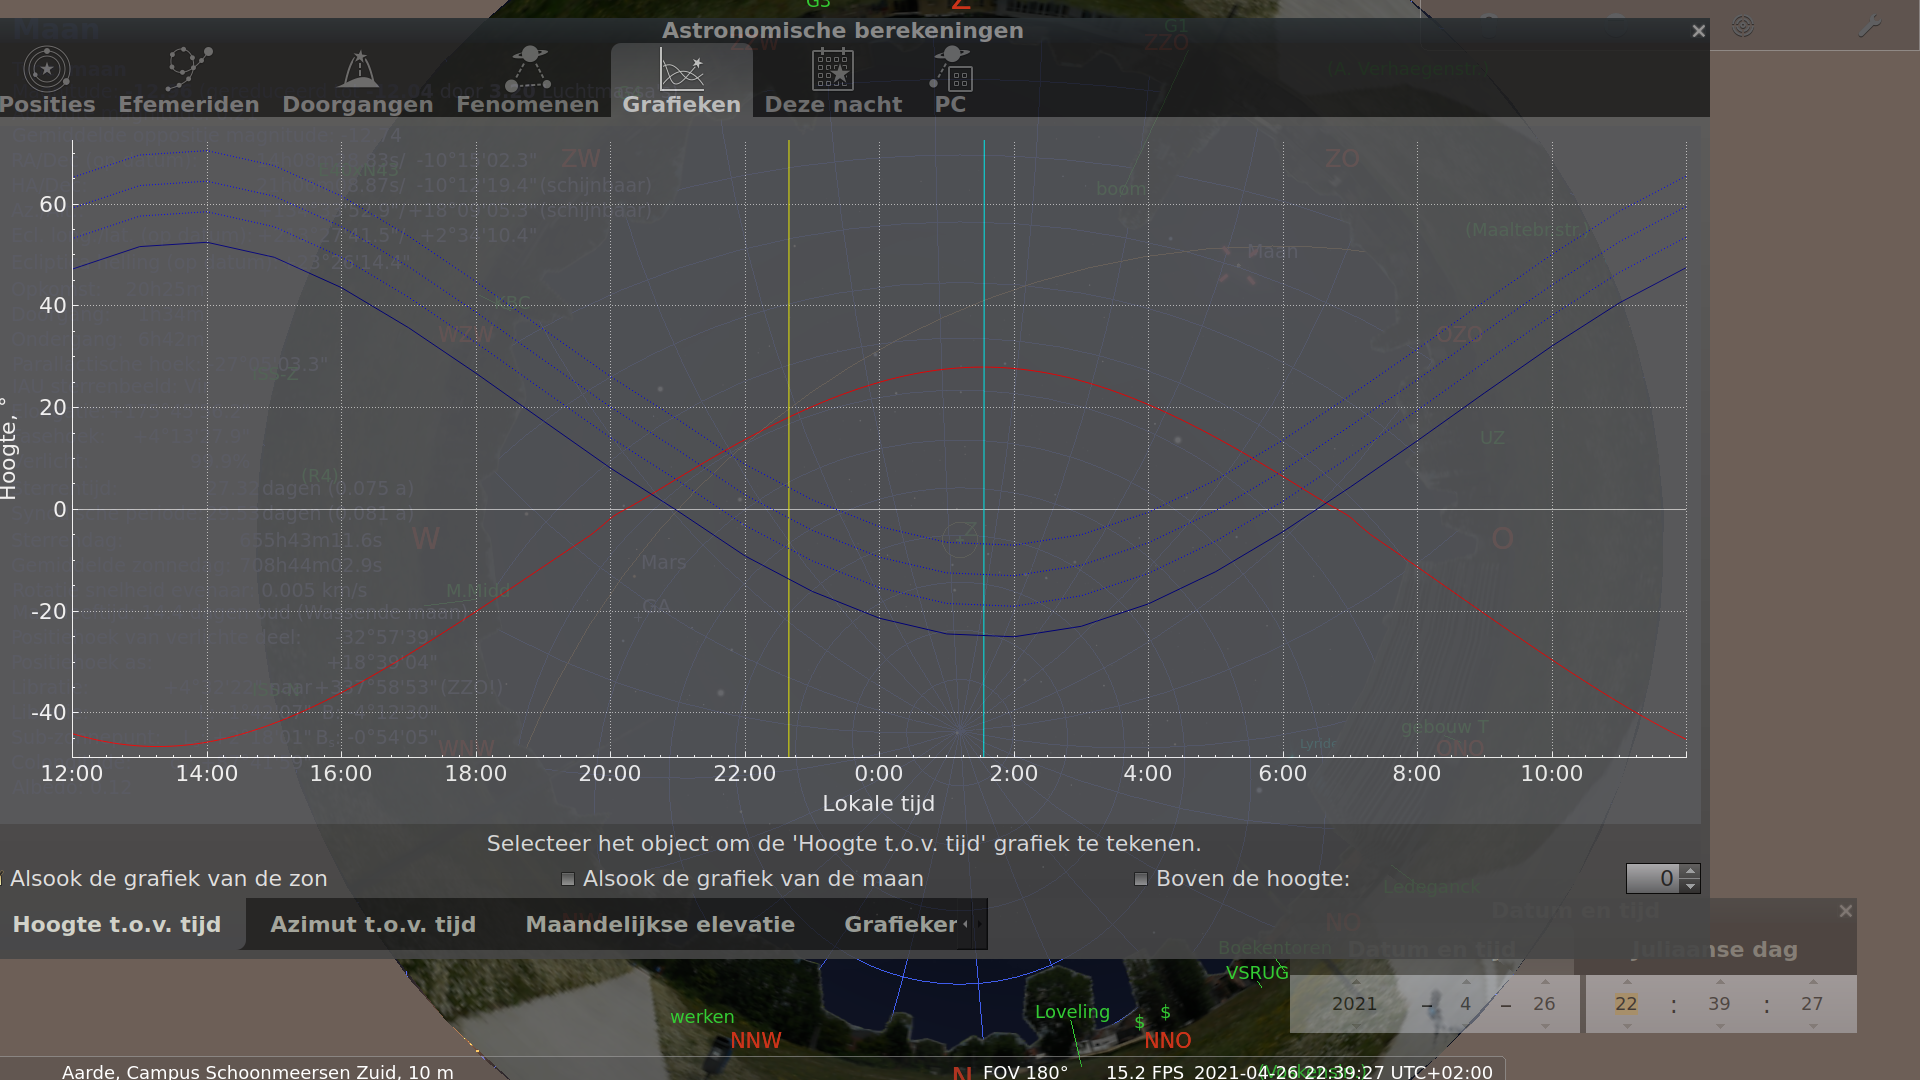Switch to the 'Azimut t.o.v. tijd' tab
The height and width of the screenshot is (1080, 1920).
click(372, 924)
